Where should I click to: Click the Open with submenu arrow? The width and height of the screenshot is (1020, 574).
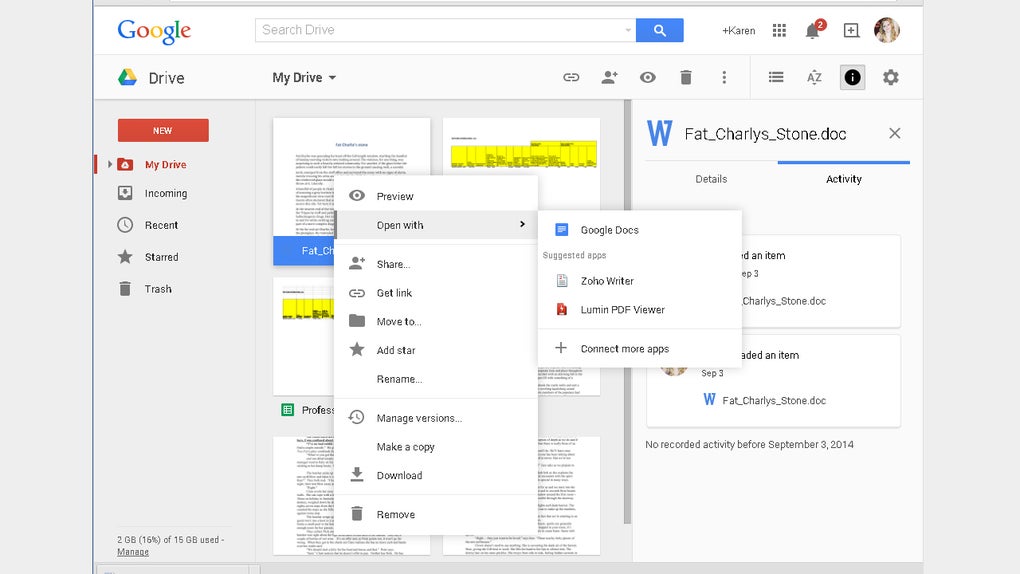click(522, 224)
